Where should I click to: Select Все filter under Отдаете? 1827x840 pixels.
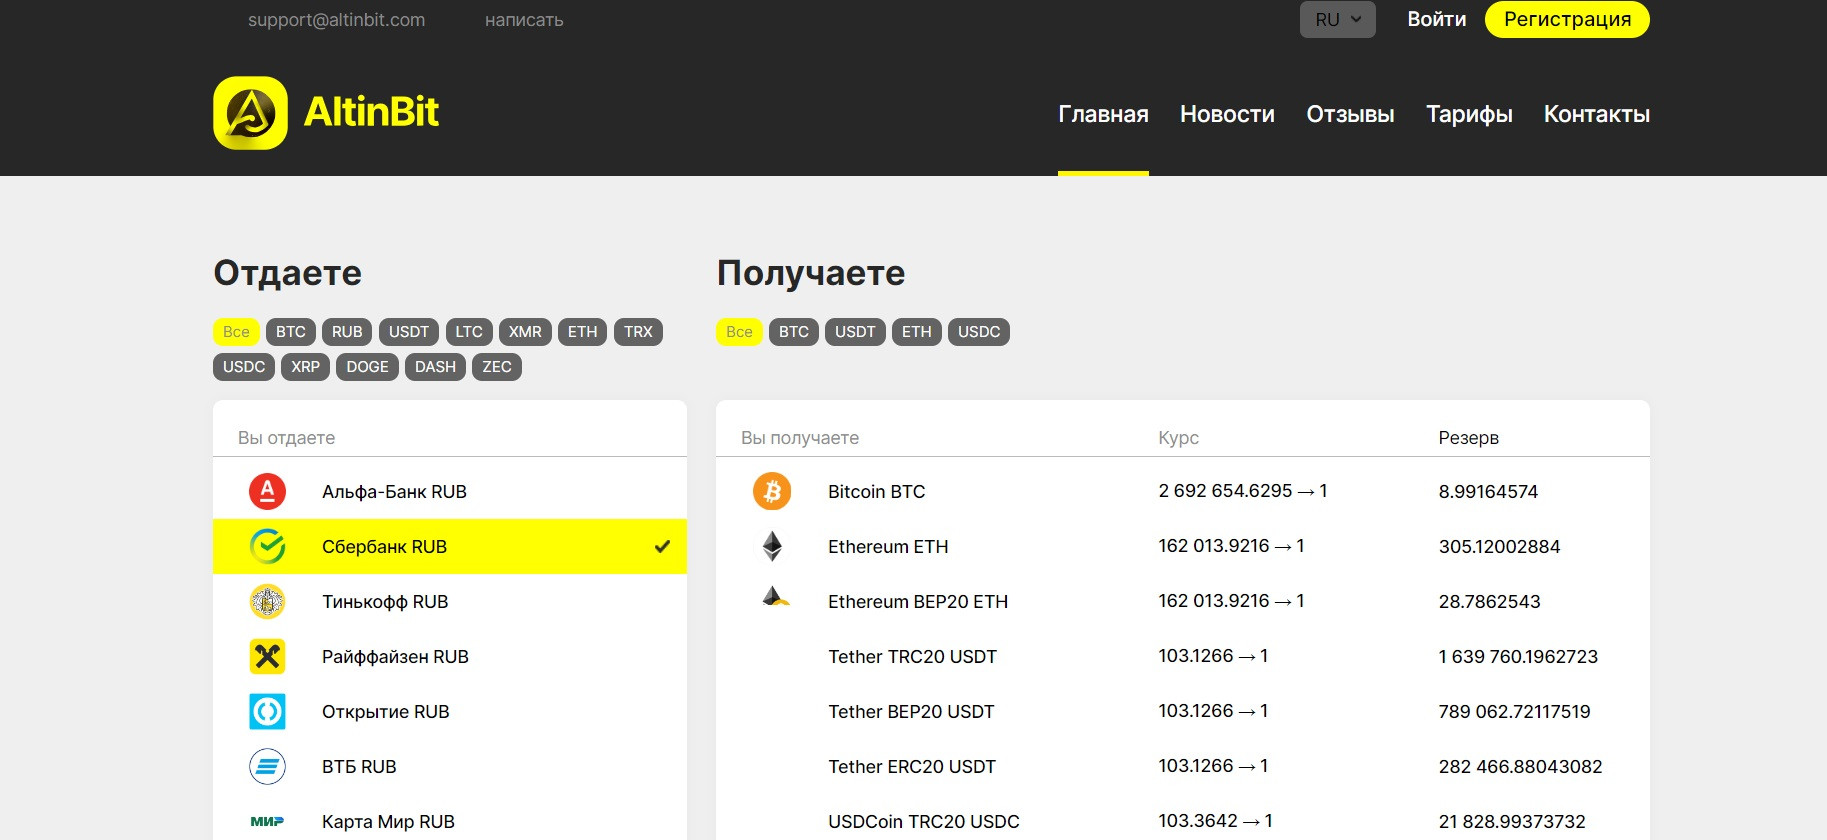(236, 332)
